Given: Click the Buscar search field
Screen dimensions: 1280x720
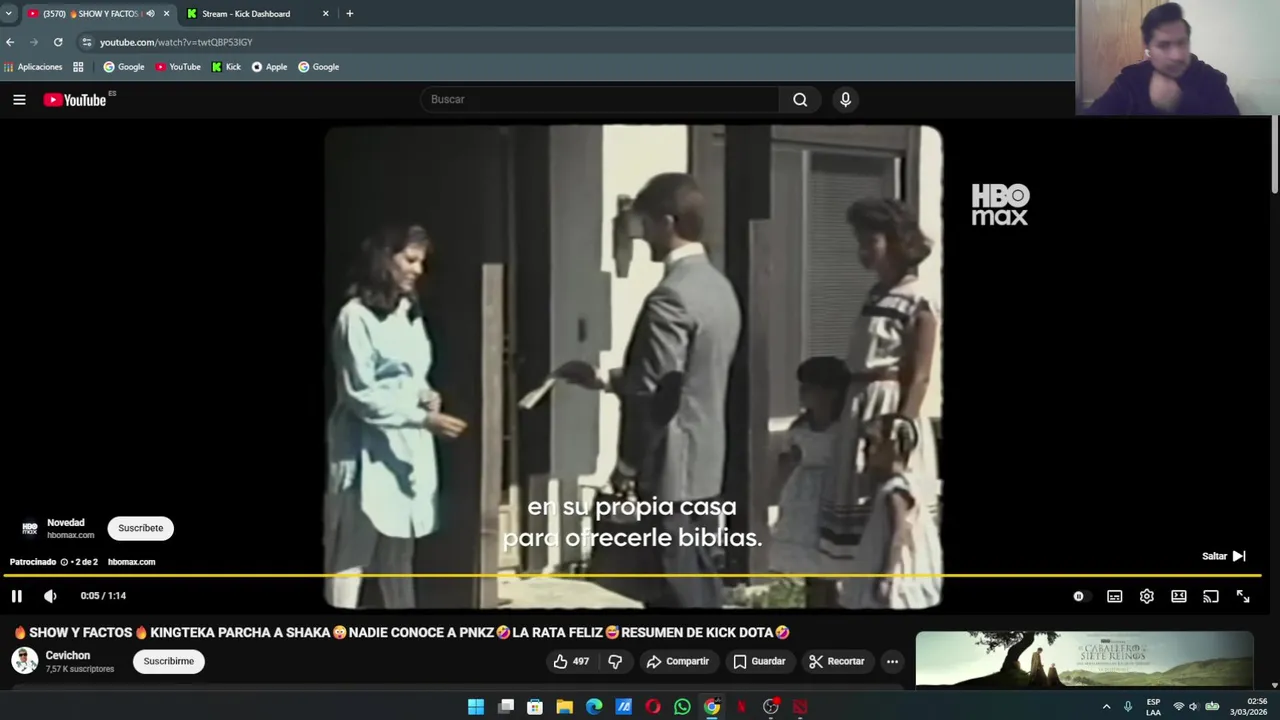Looking at the screenshot, I should click(x=600, y=99).
